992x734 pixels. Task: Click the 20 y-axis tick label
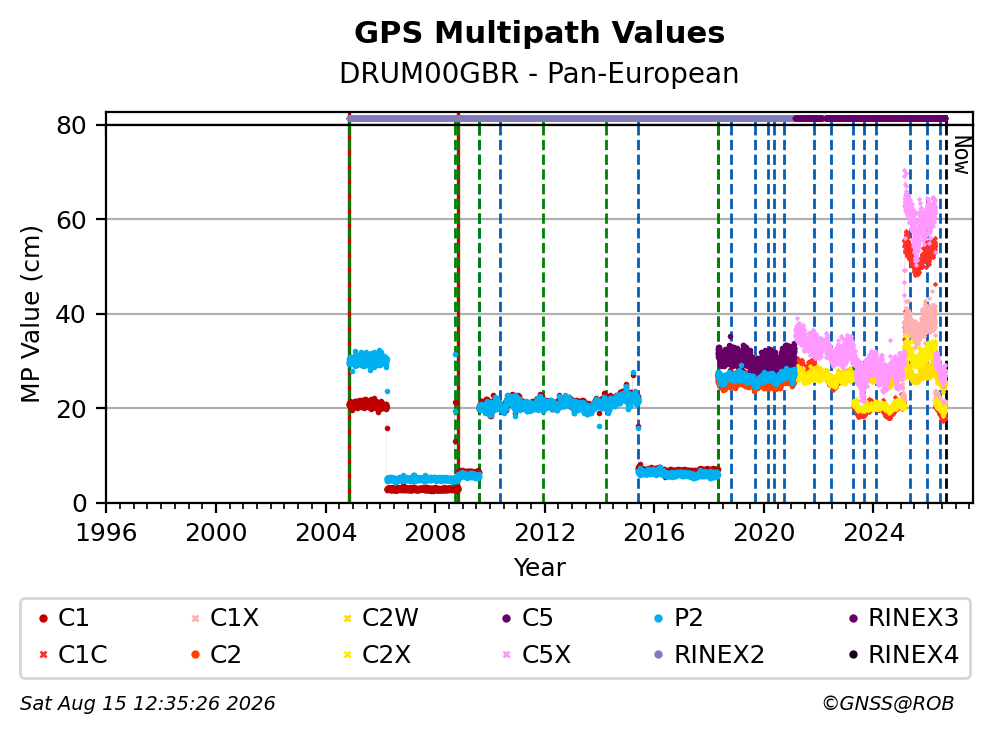tap(71, 409)
